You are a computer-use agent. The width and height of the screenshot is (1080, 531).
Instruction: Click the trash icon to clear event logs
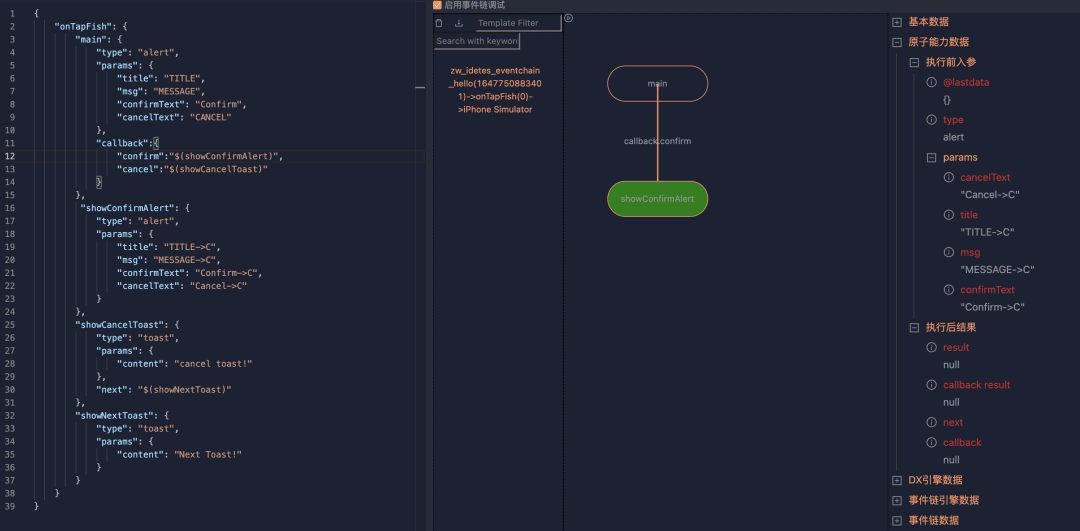439,23
